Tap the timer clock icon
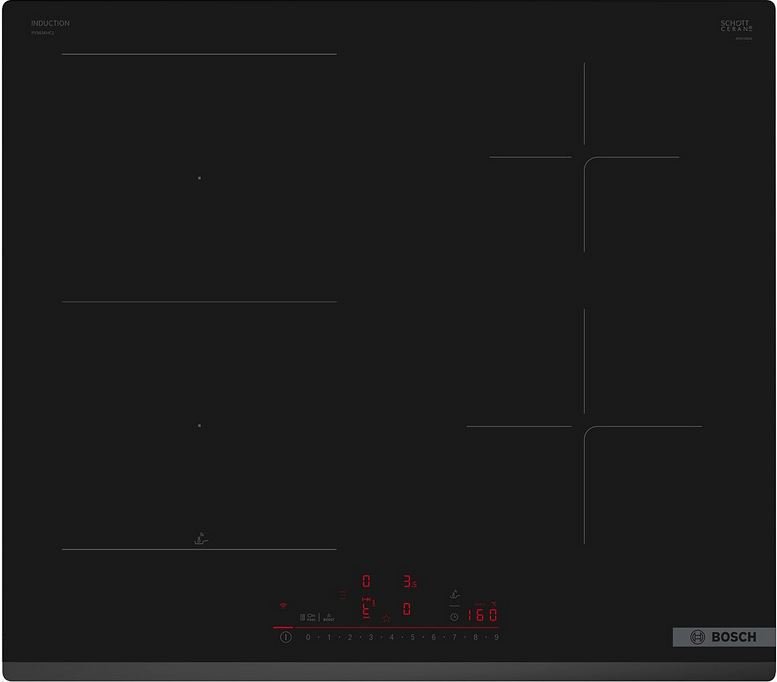777x682 pixels. click(454, 617)
